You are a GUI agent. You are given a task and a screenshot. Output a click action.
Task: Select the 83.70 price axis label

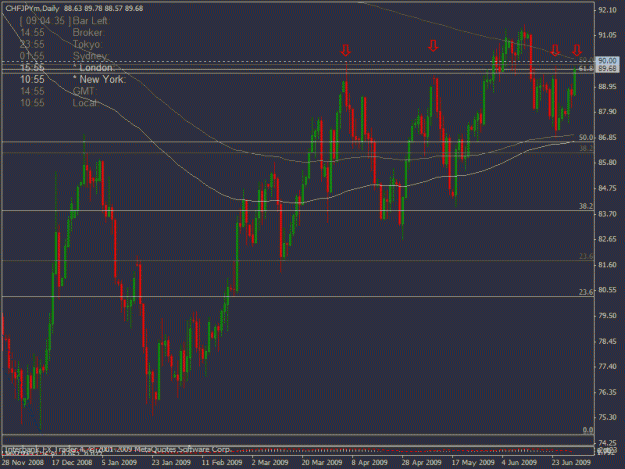tap(607, 214)
